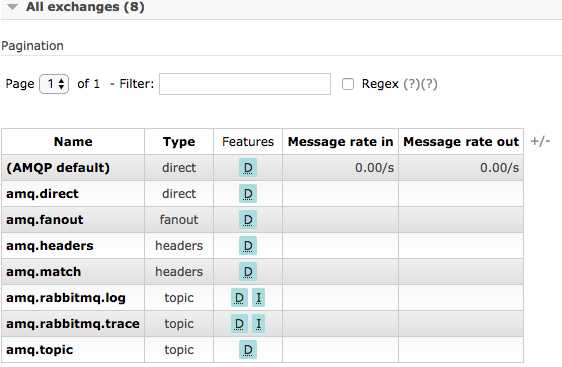Click the I badge in amq.rabbitmq.trace row
562x367 pixels.
pyautogui.click(x=258, y=324)
